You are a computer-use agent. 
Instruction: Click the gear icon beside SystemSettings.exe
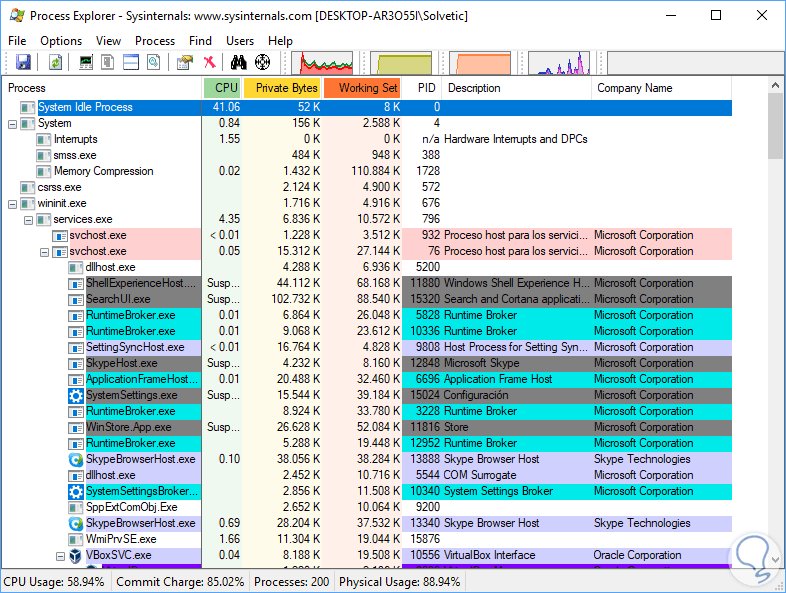coord(76,395)
